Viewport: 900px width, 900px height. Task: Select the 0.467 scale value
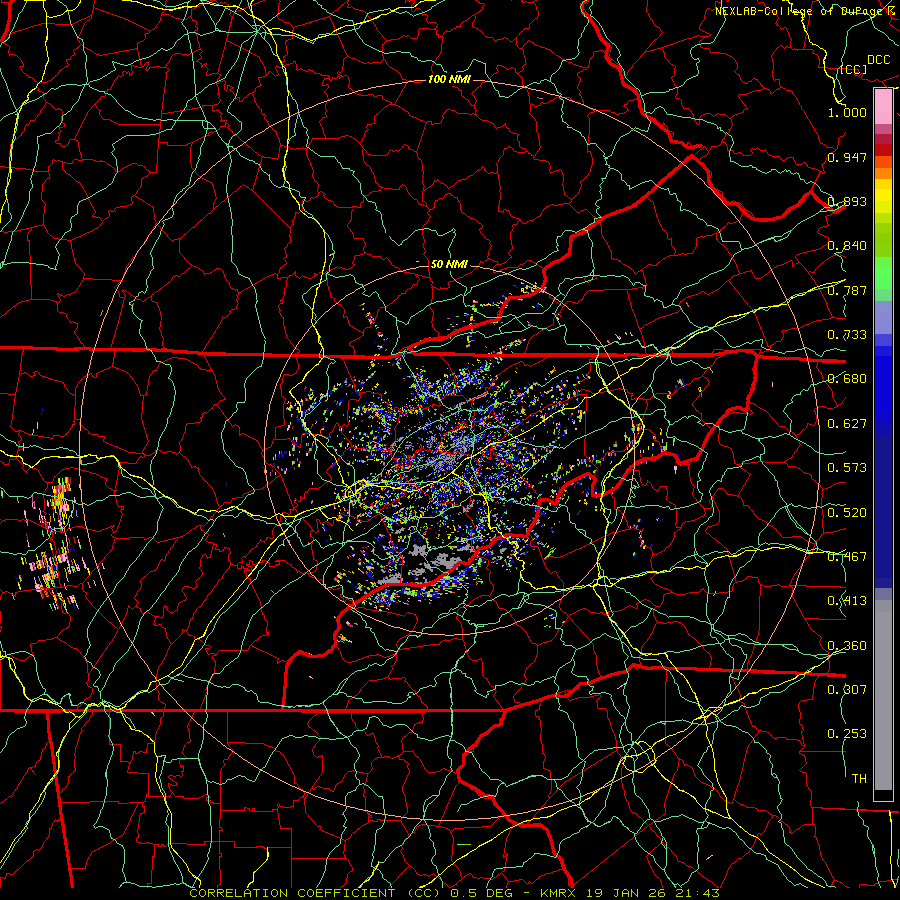click(x=847, y=557)
